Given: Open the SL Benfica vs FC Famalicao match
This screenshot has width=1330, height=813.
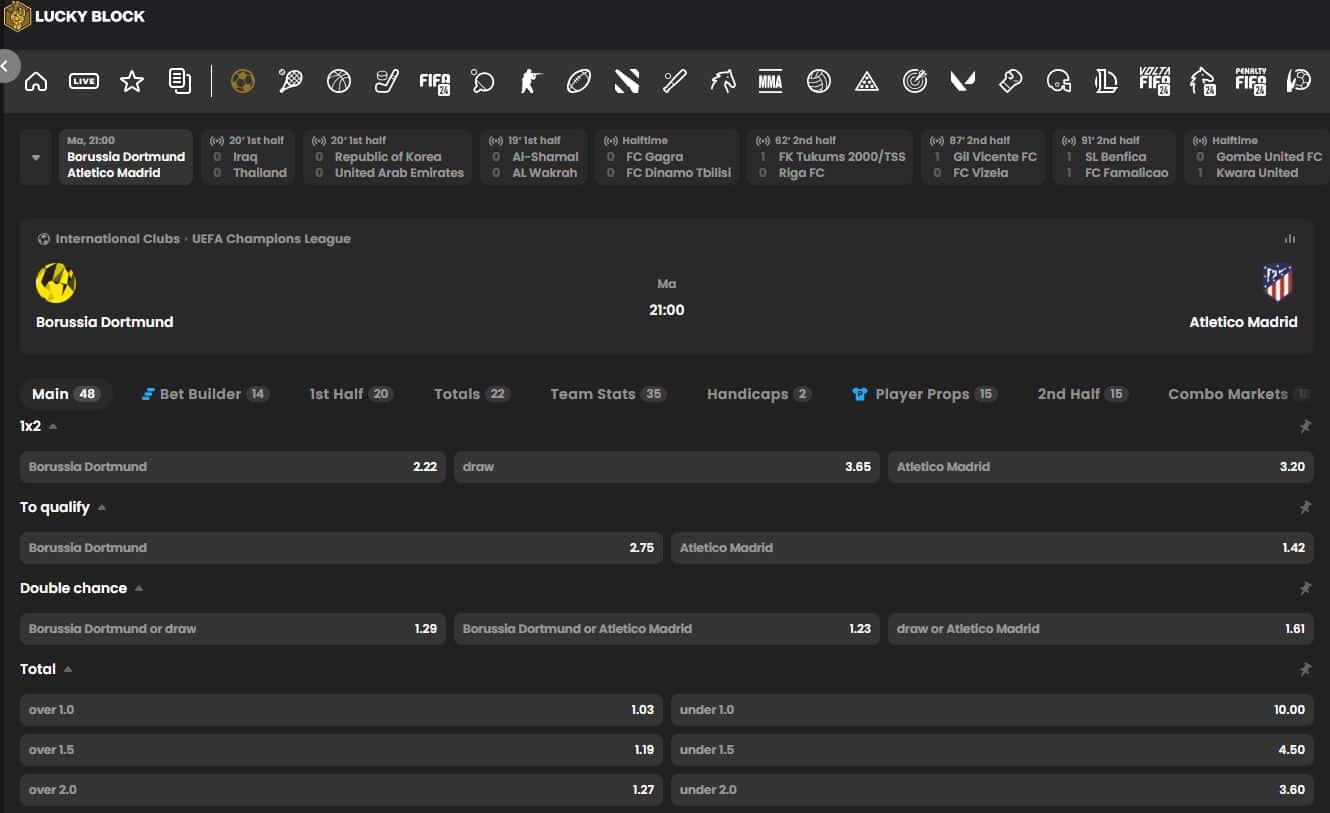Looking at the screenshot, I should [1114, 158].
